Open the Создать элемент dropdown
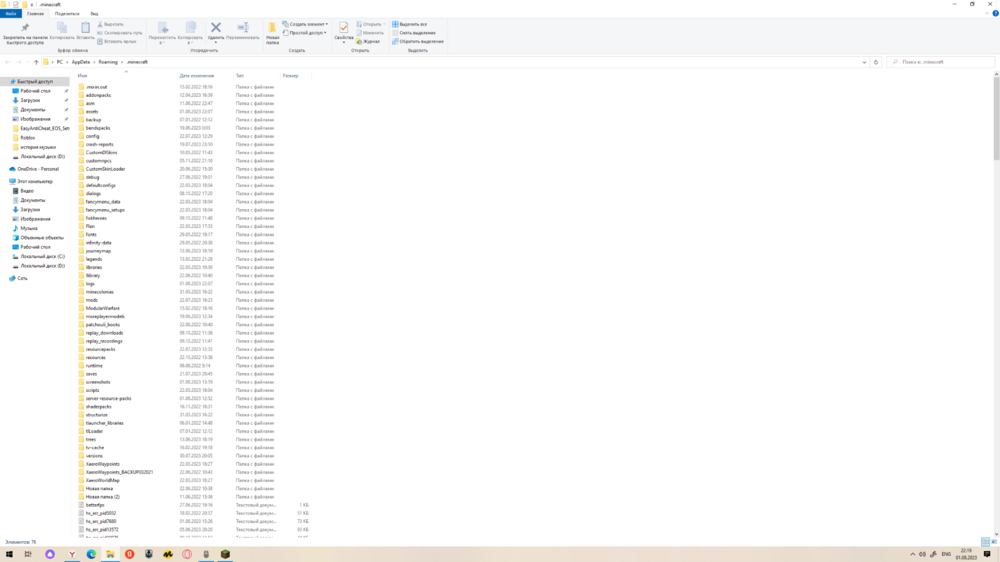The width and height of the screenshot is (1000, 562). click(305, 24)
